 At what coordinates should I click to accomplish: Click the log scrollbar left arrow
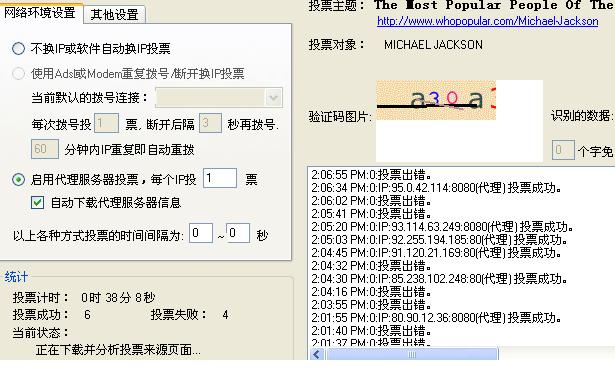(x=317, y=355)
